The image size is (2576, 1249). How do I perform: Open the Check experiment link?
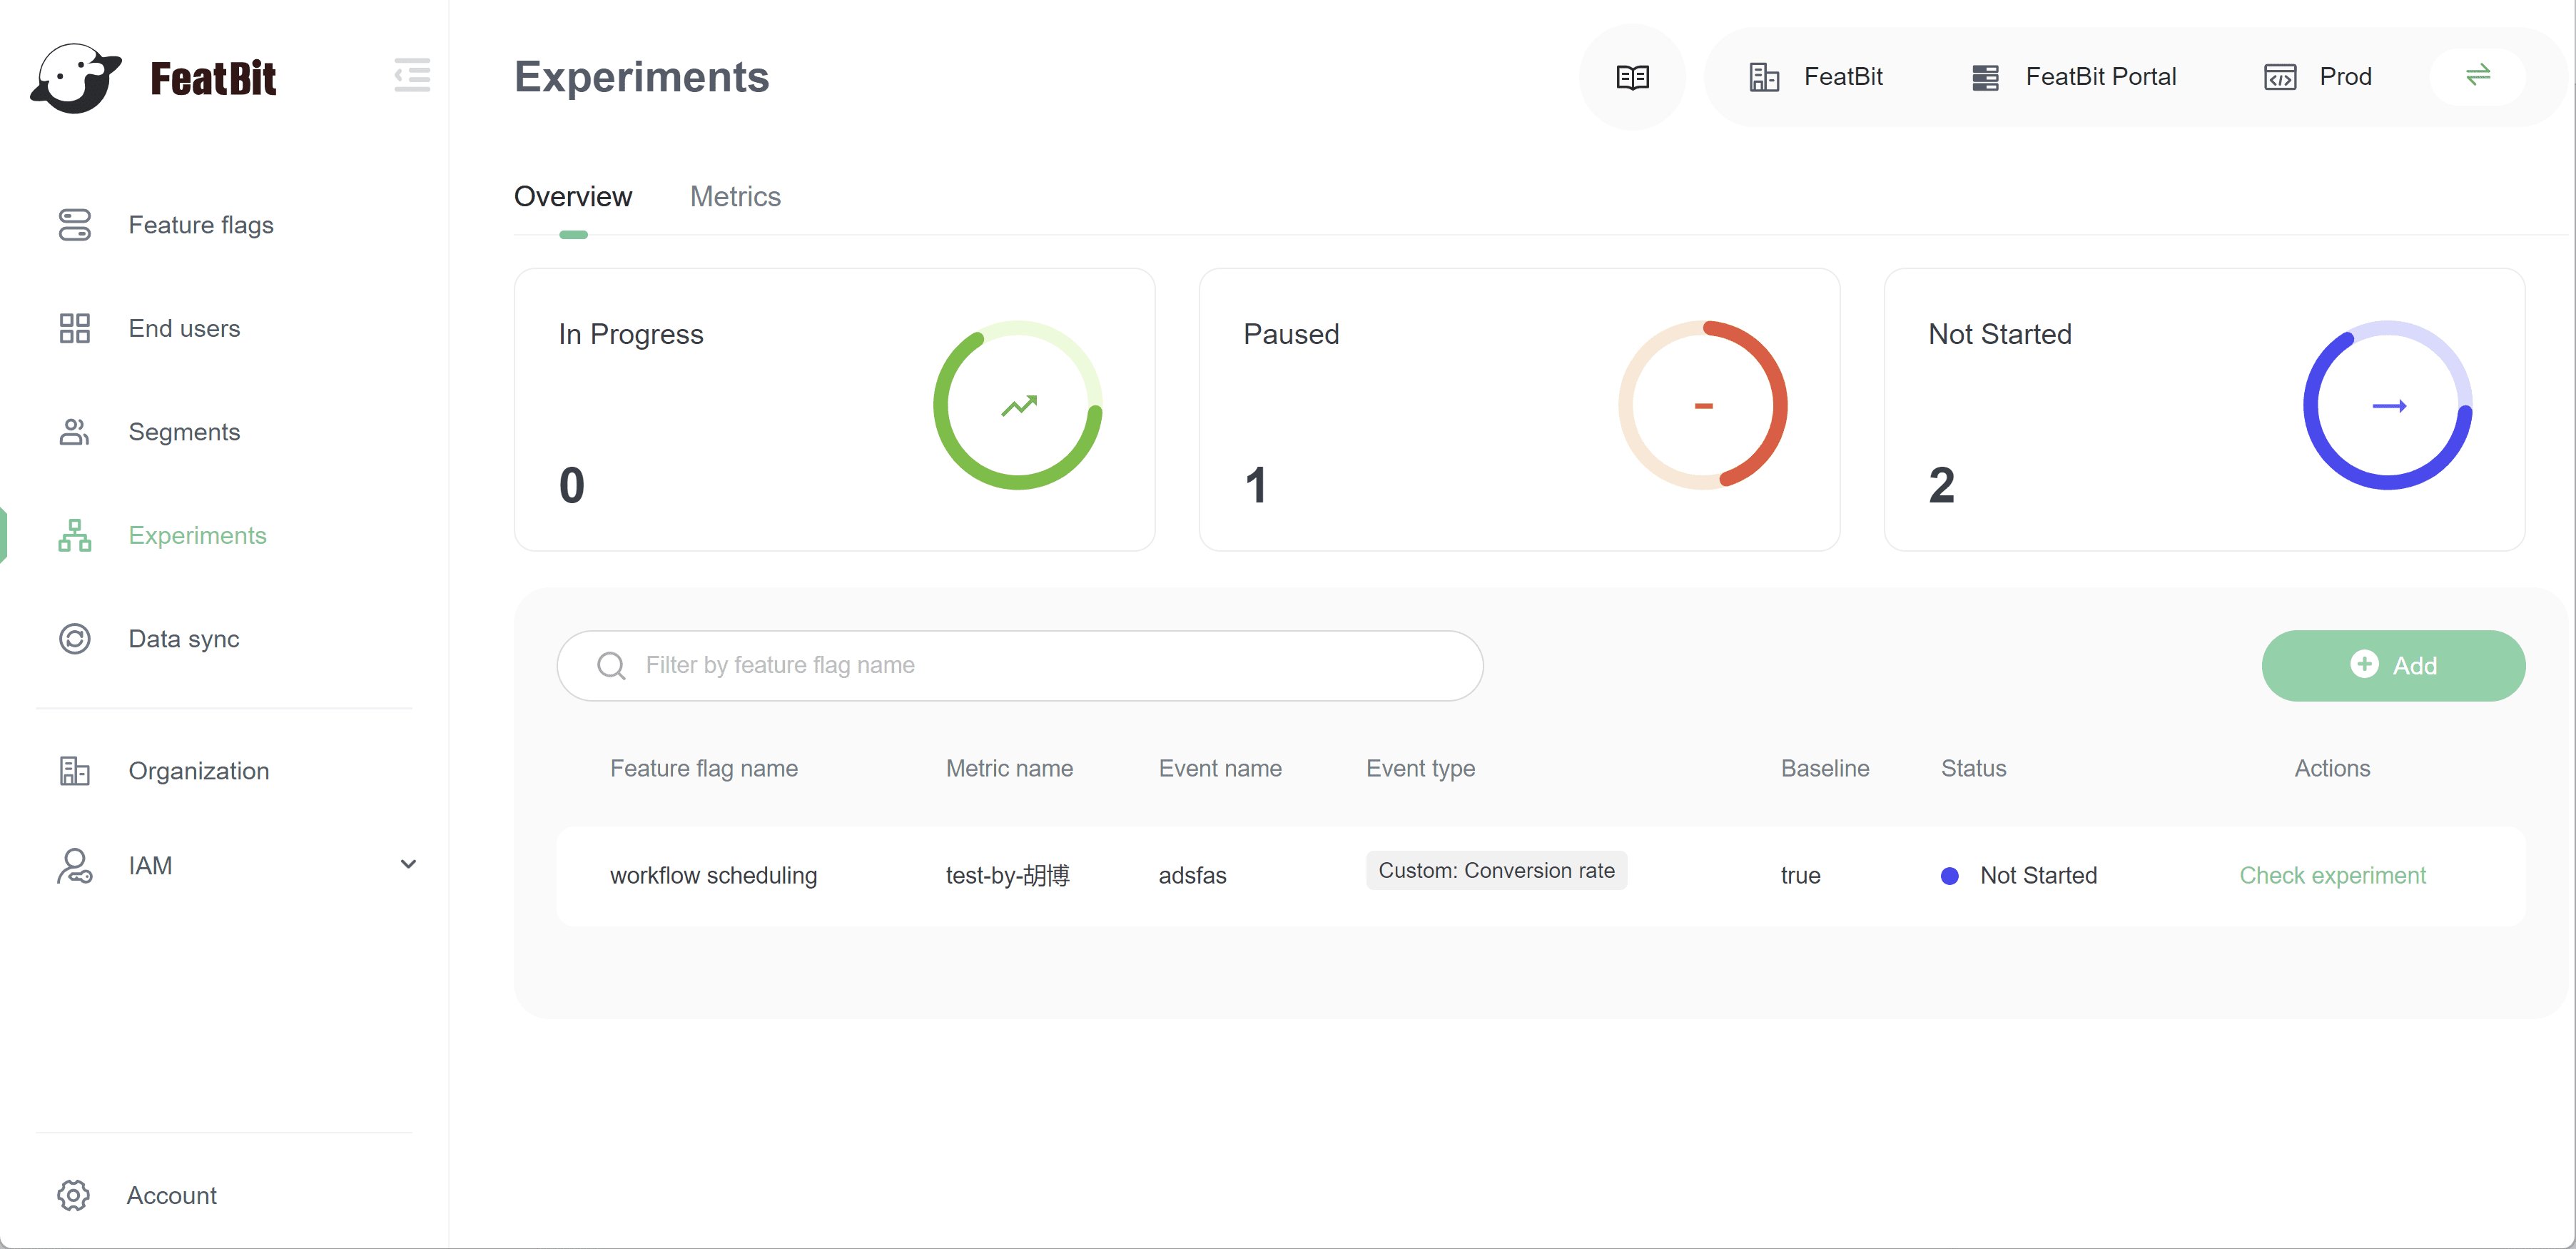2331,875
